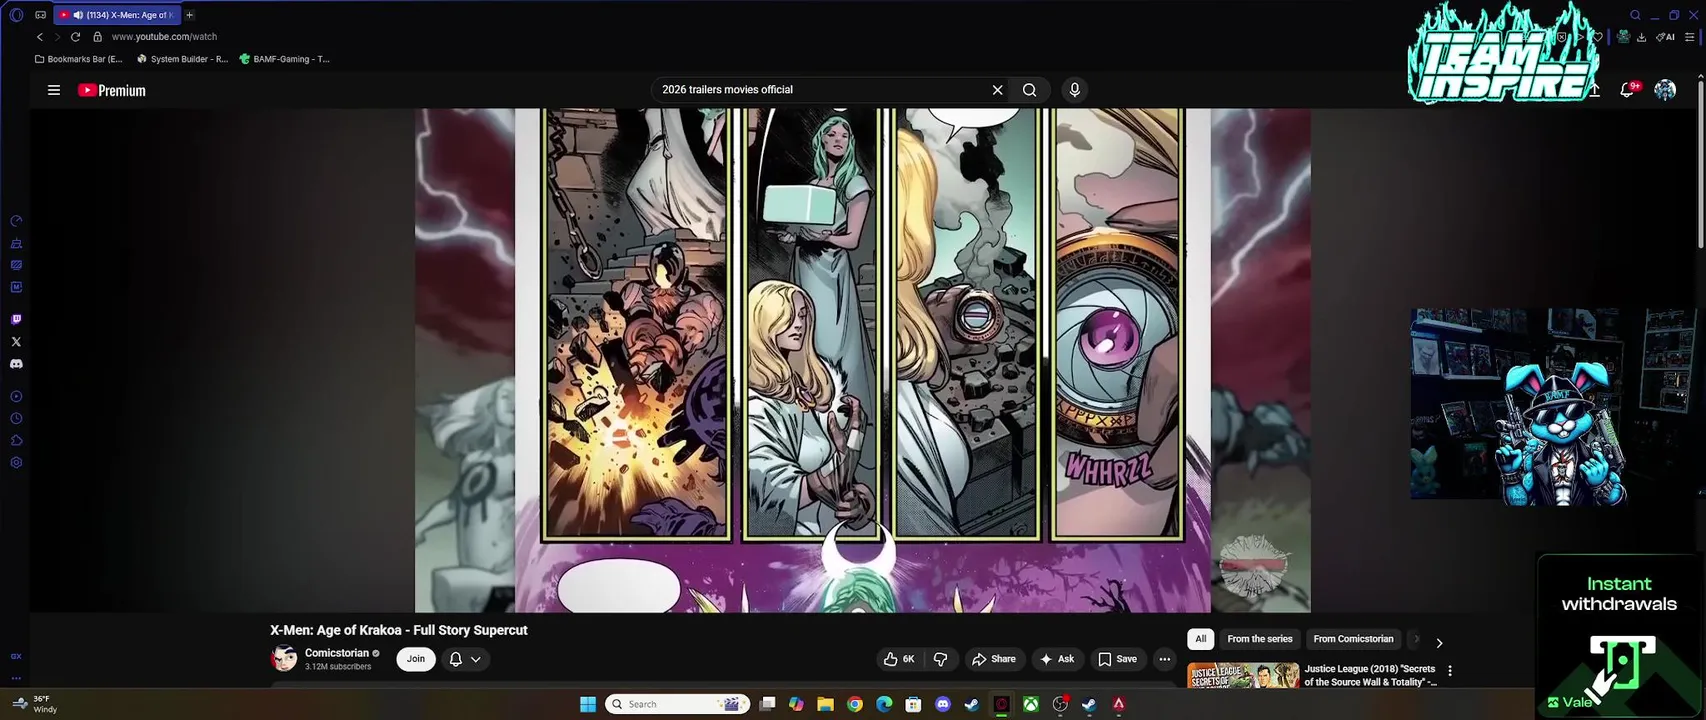
Task: Show more filter chips with arrow
Action: tap(1439, 643)
